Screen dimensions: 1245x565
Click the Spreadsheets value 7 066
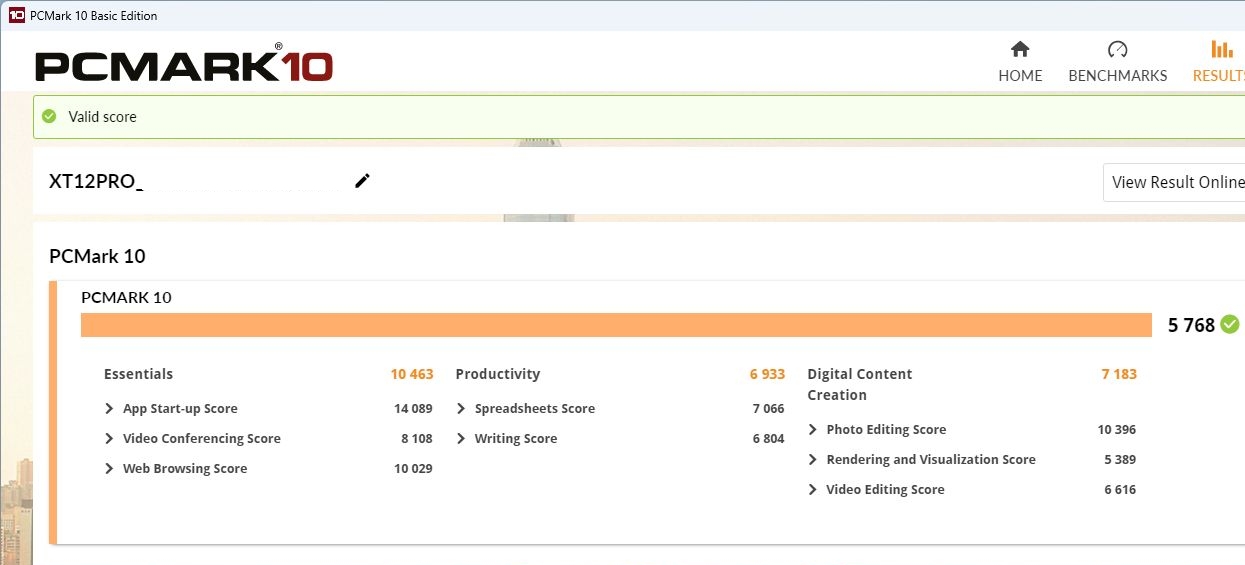pos(768,408)
